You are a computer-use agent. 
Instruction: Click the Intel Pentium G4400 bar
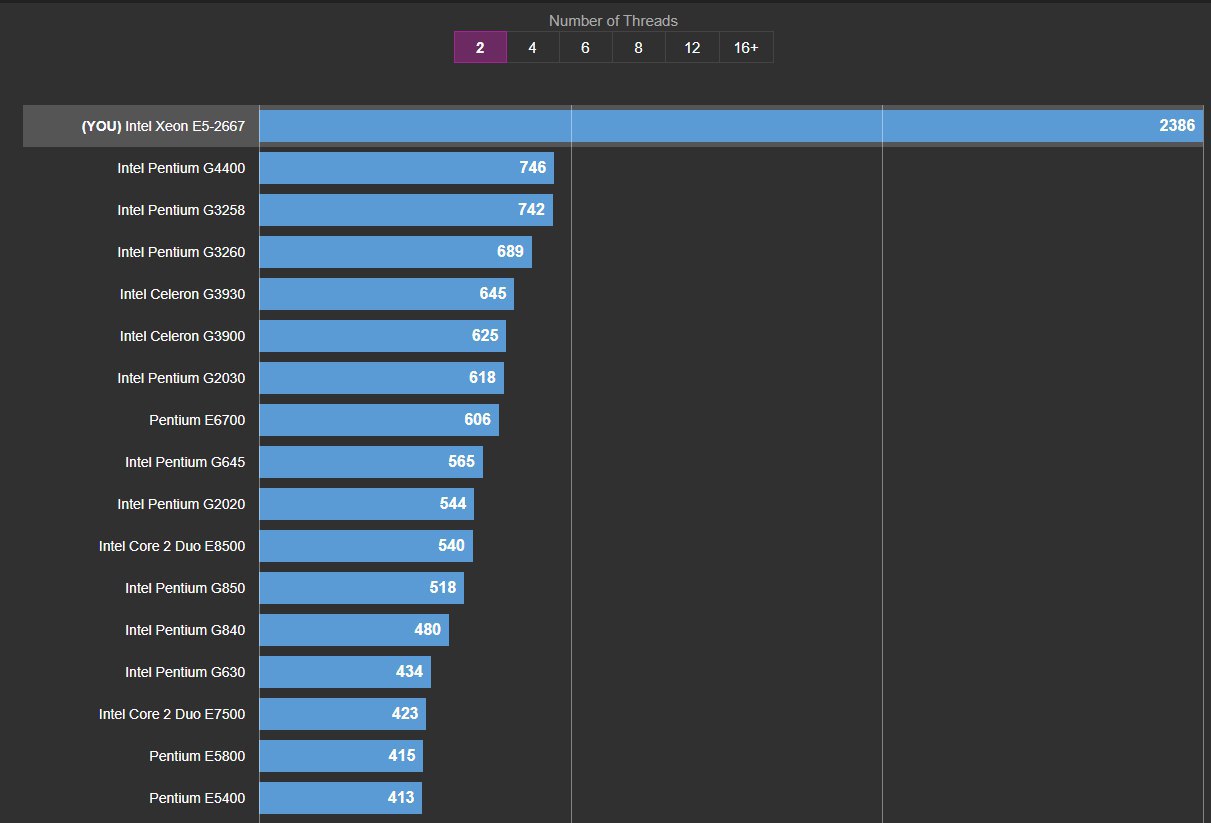coord(407,168)
